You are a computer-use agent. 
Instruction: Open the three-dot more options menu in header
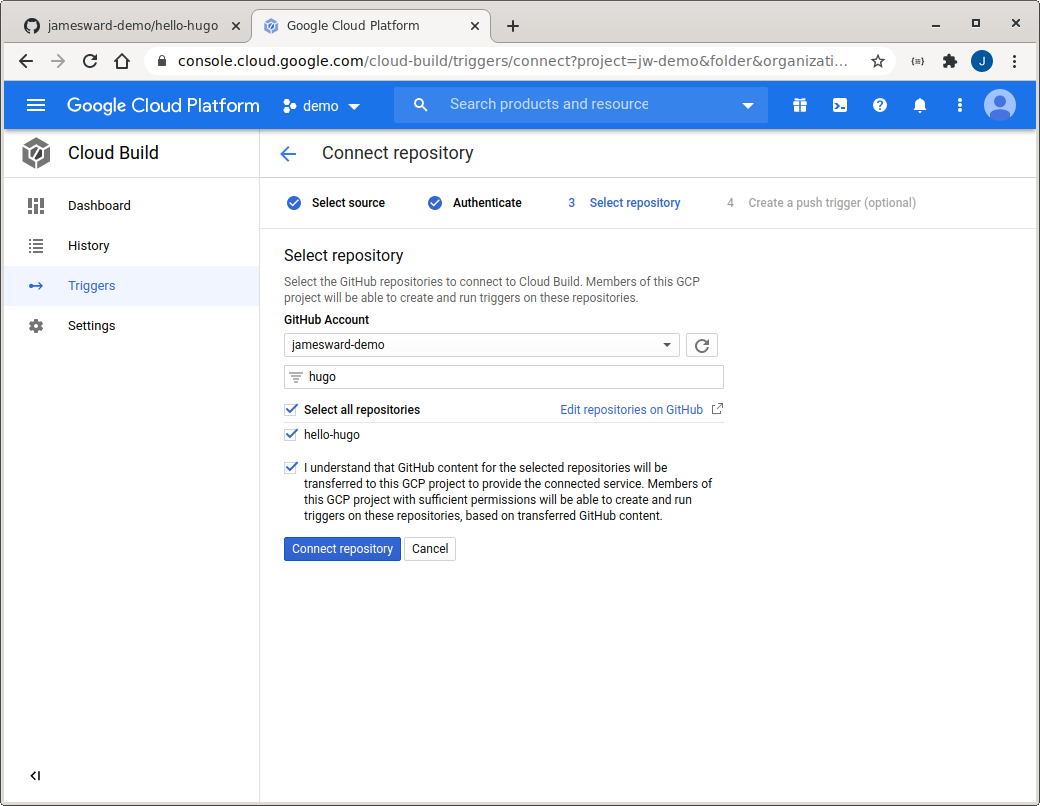[960, 105]
